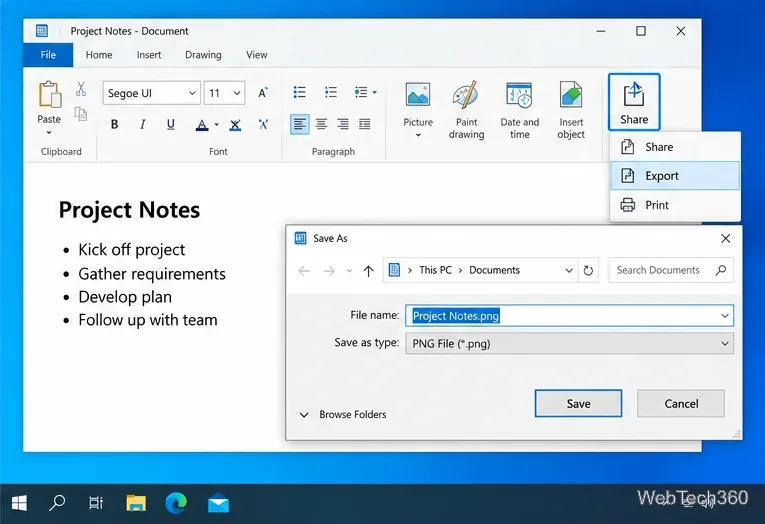Click the Copy icon under scissors

coord(81,114)
